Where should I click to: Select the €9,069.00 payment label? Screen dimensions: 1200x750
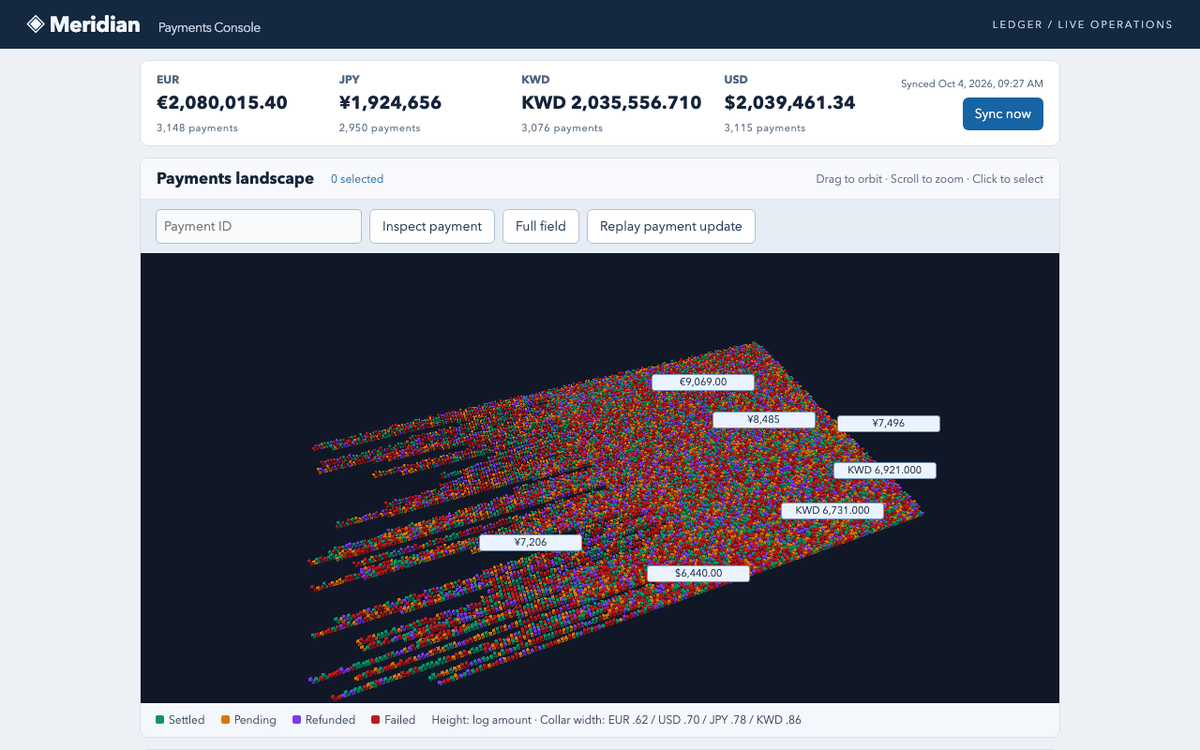pyautogui.click(x=703, y=382)
